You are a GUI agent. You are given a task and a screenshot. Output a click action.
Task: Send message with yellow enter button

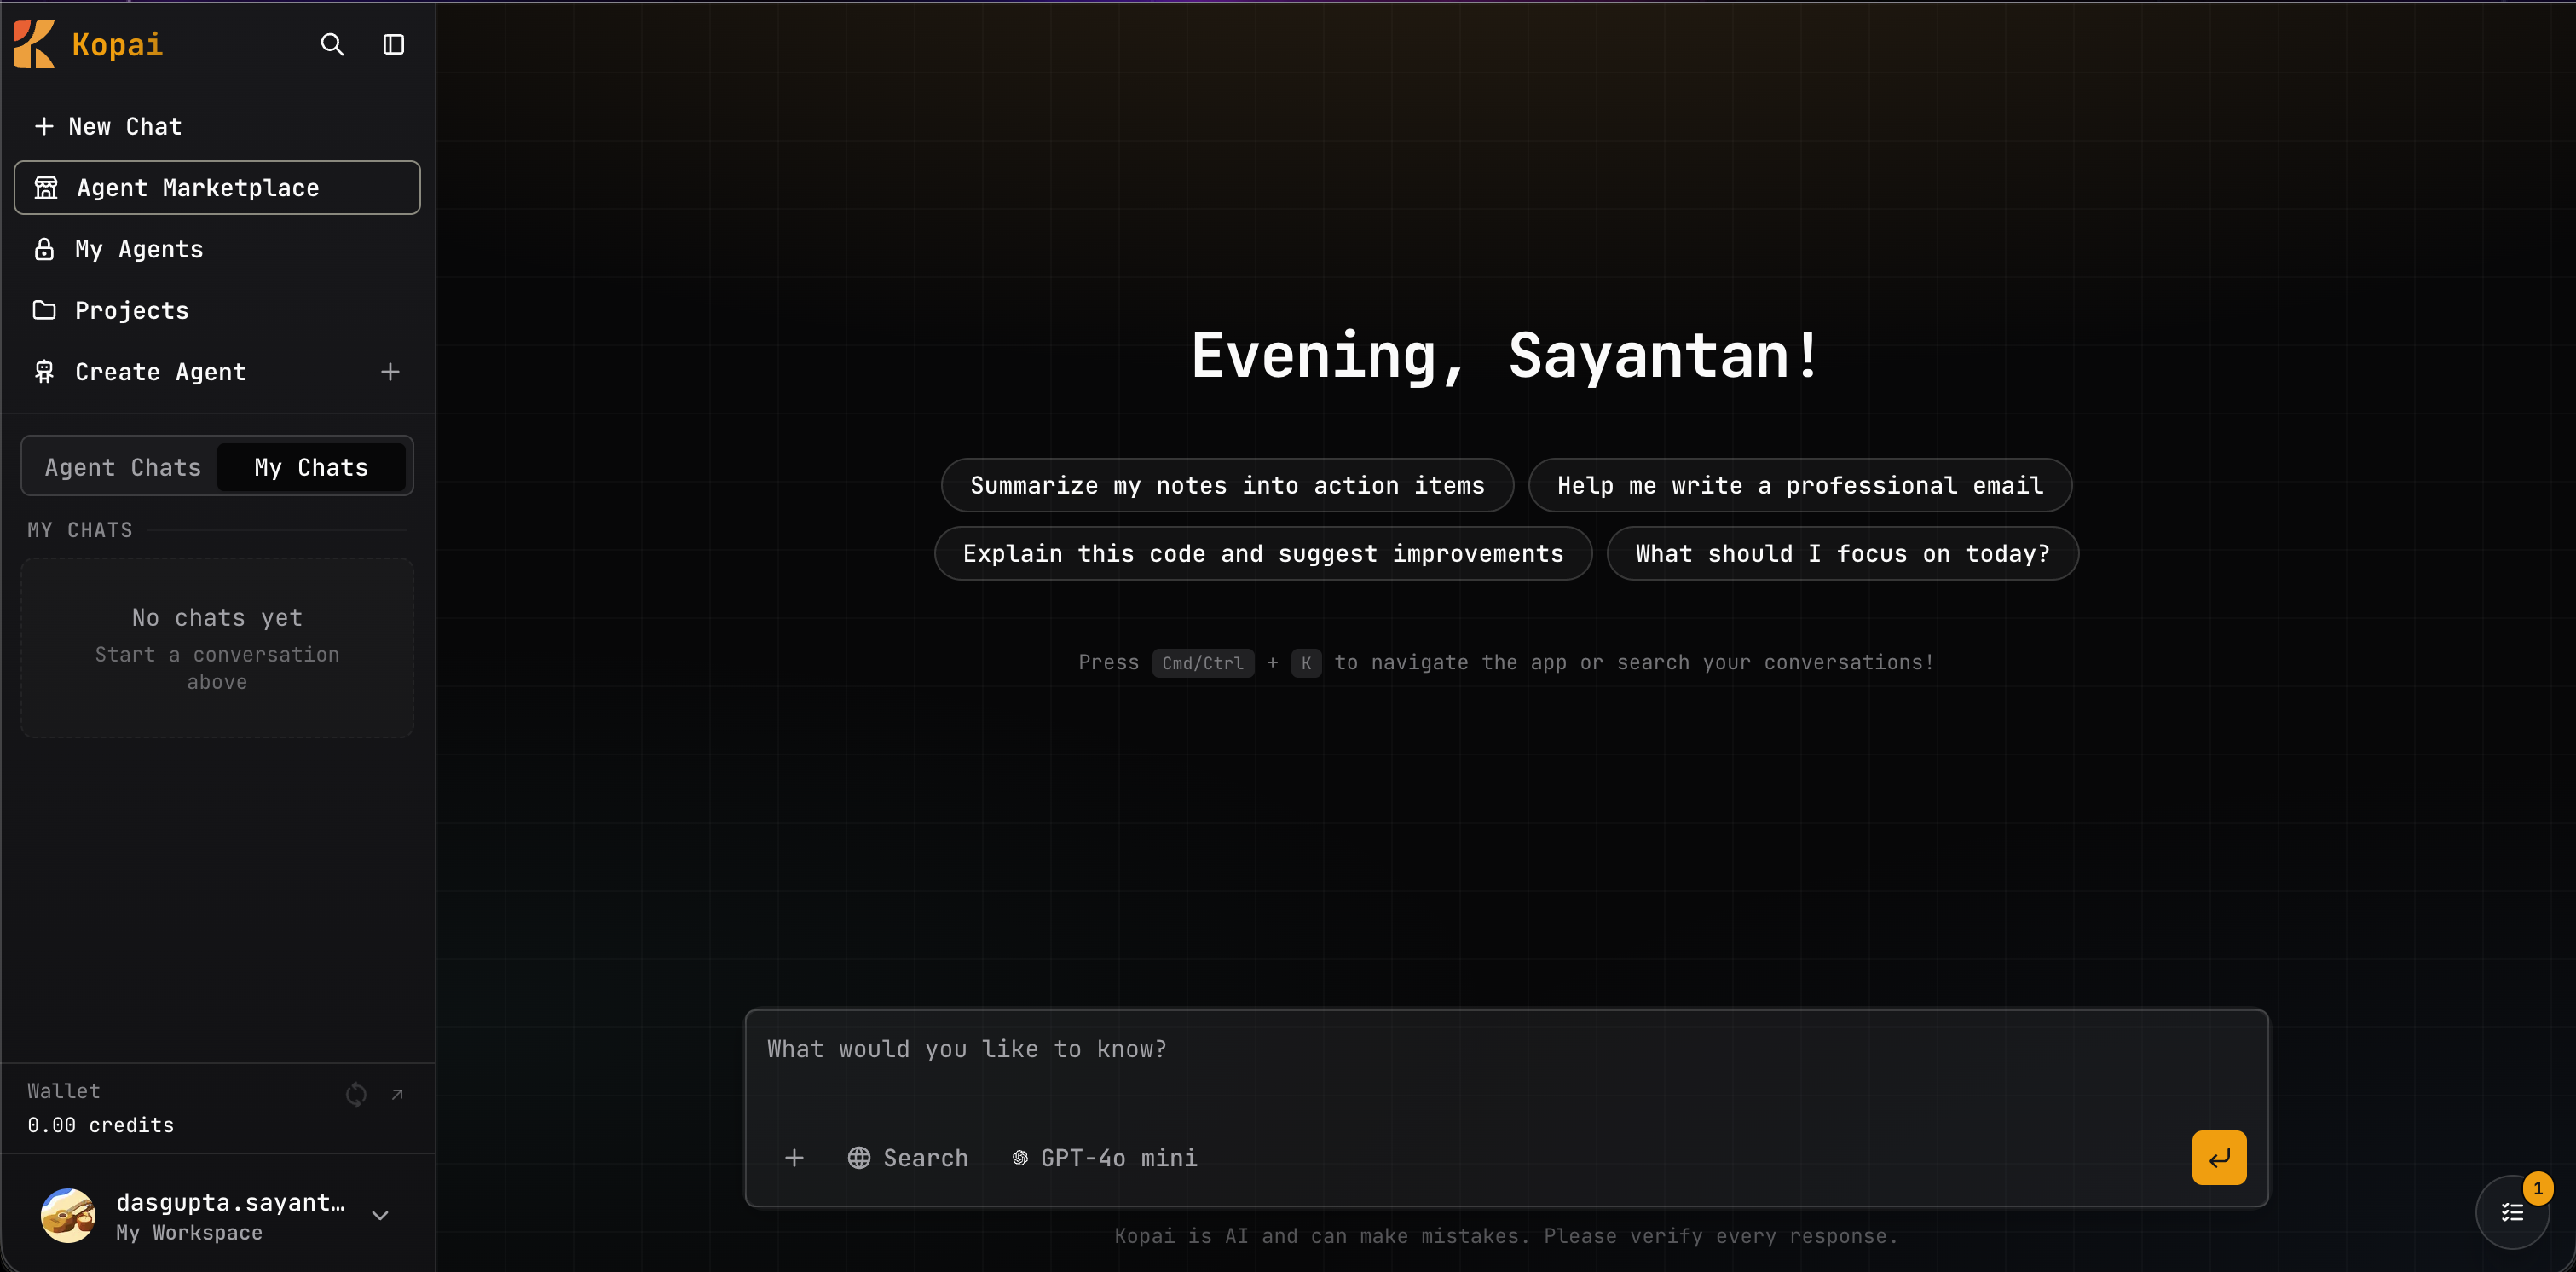pyautogui.click(x=2219, y=1158)
